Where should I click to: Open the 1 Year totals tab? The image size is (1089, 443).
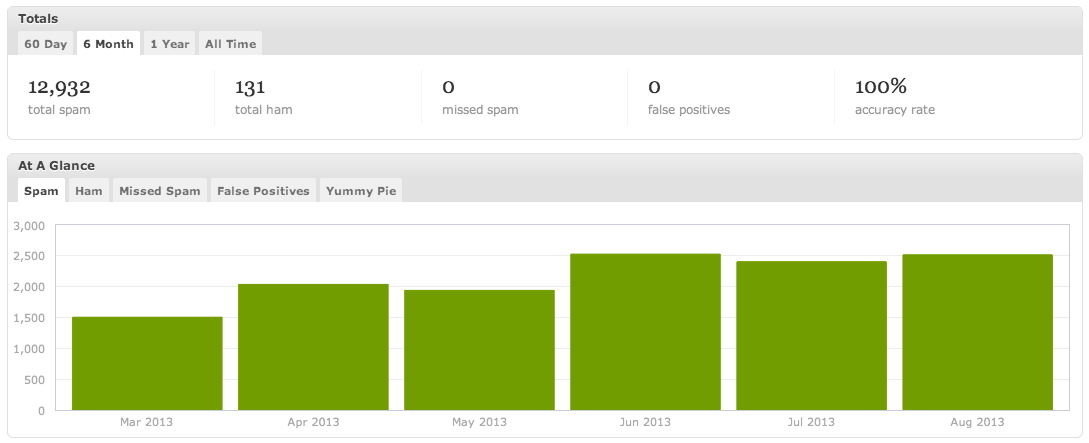[169, 44]
